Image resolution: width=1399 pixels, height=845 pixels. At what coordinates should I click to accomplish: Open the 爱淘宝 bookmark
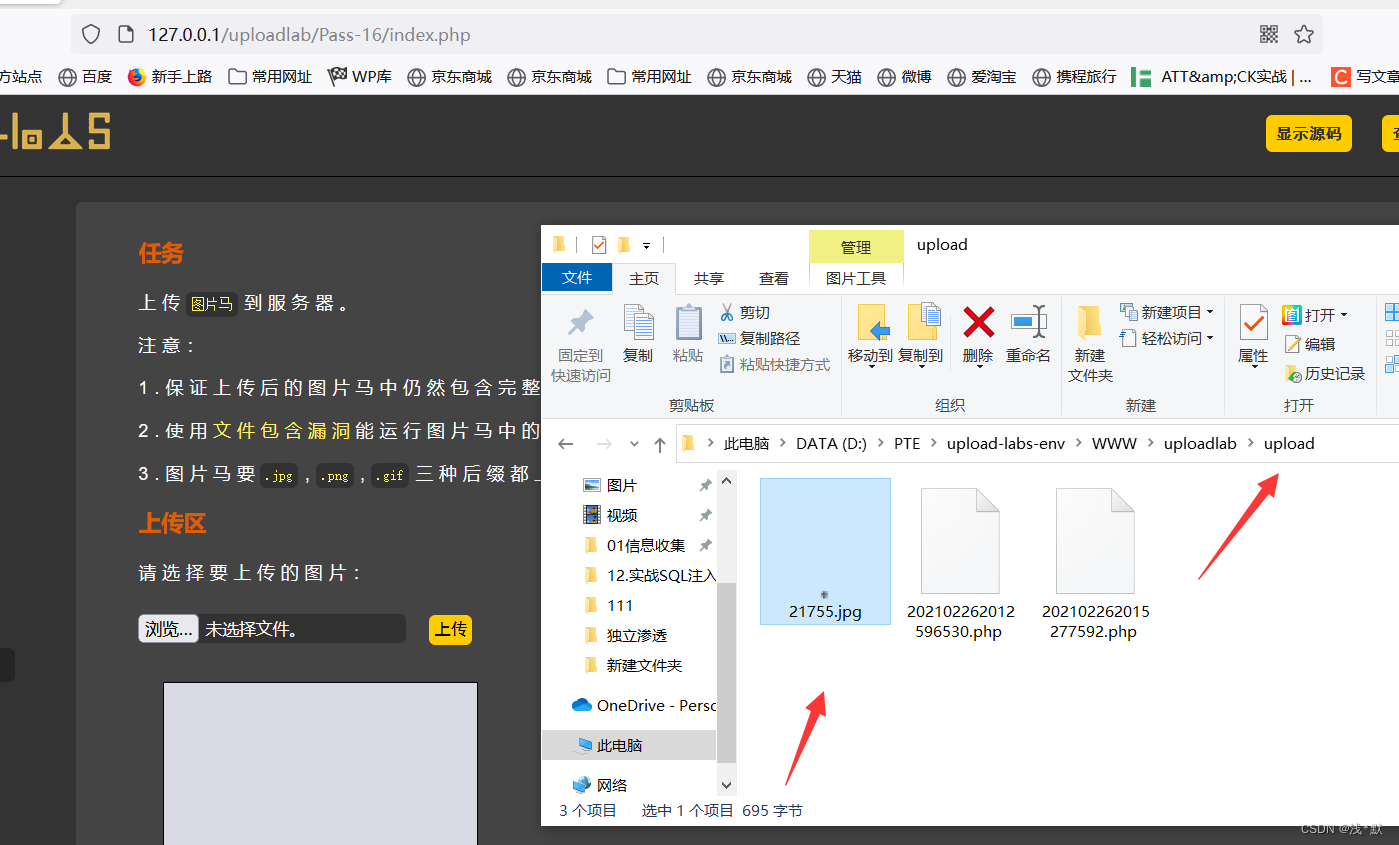pos(982,77)
